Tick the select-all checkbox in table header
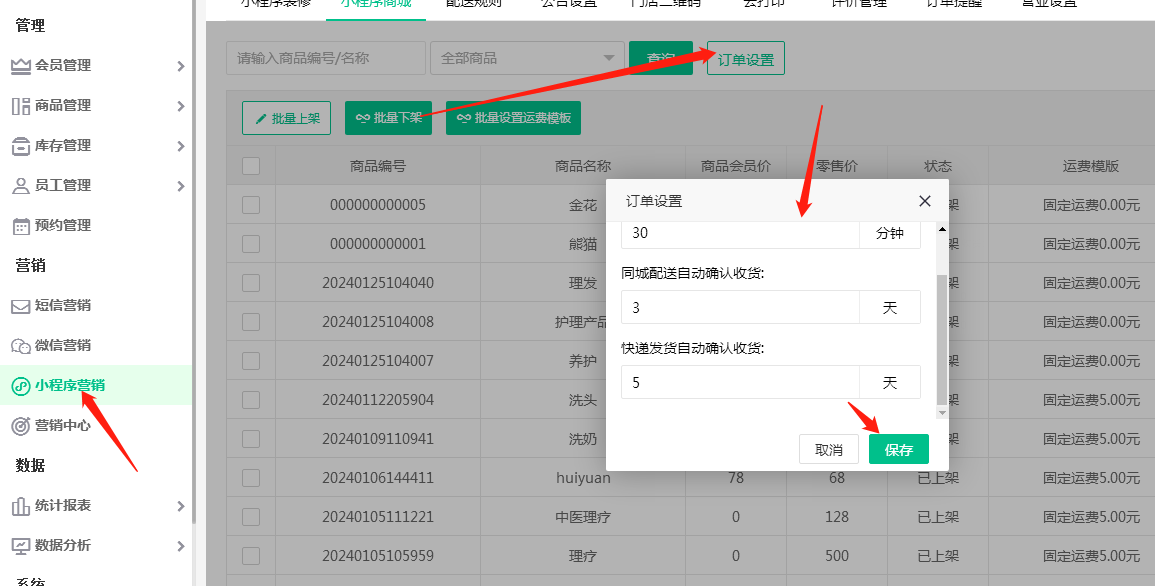This screenshot has height=586, width=1155. (251, 166)
